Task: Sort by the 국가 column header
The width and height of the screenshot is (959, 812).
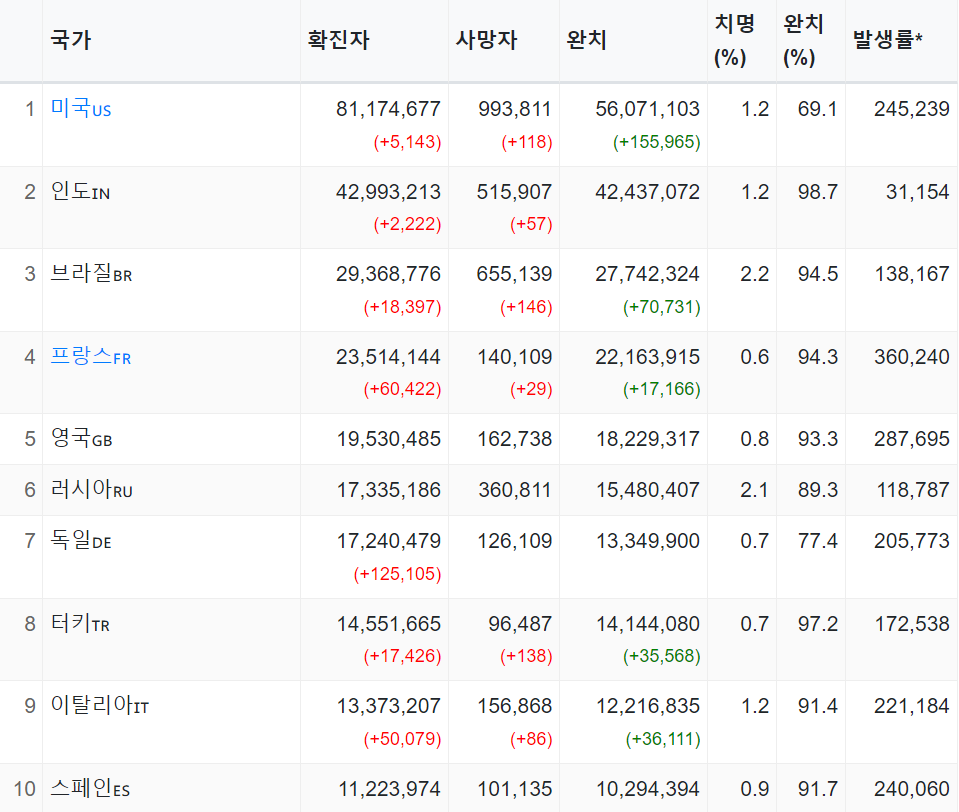Action: [71, 40]
